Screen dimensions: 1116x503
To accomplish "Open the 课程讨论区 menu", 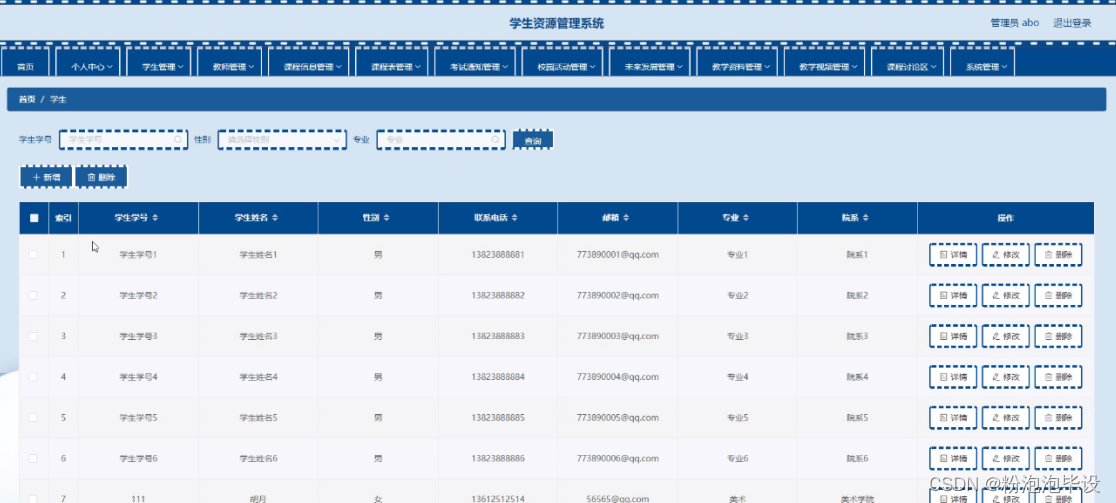I will pyautogui.click(x=907, y=63).
